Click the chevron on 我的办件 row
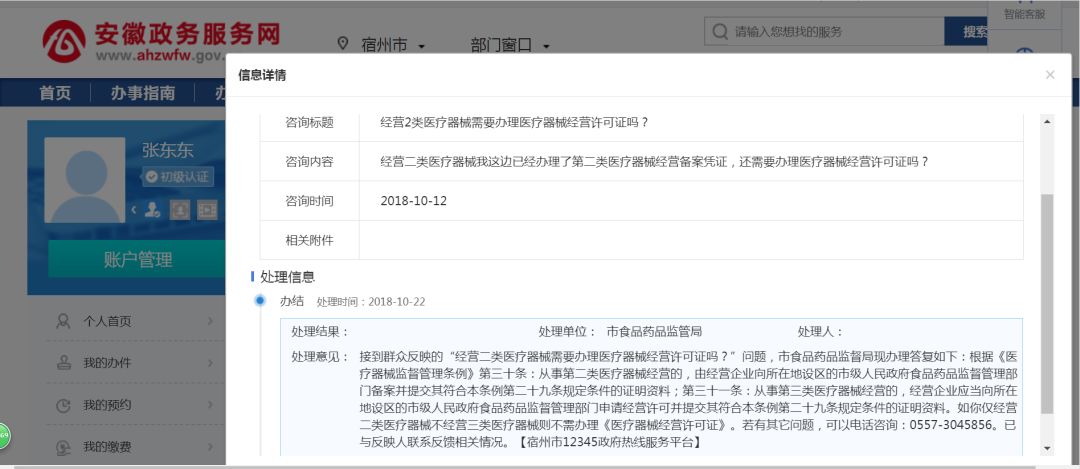Viewport: 1080px width, 469px height. (x=210, y=363)
